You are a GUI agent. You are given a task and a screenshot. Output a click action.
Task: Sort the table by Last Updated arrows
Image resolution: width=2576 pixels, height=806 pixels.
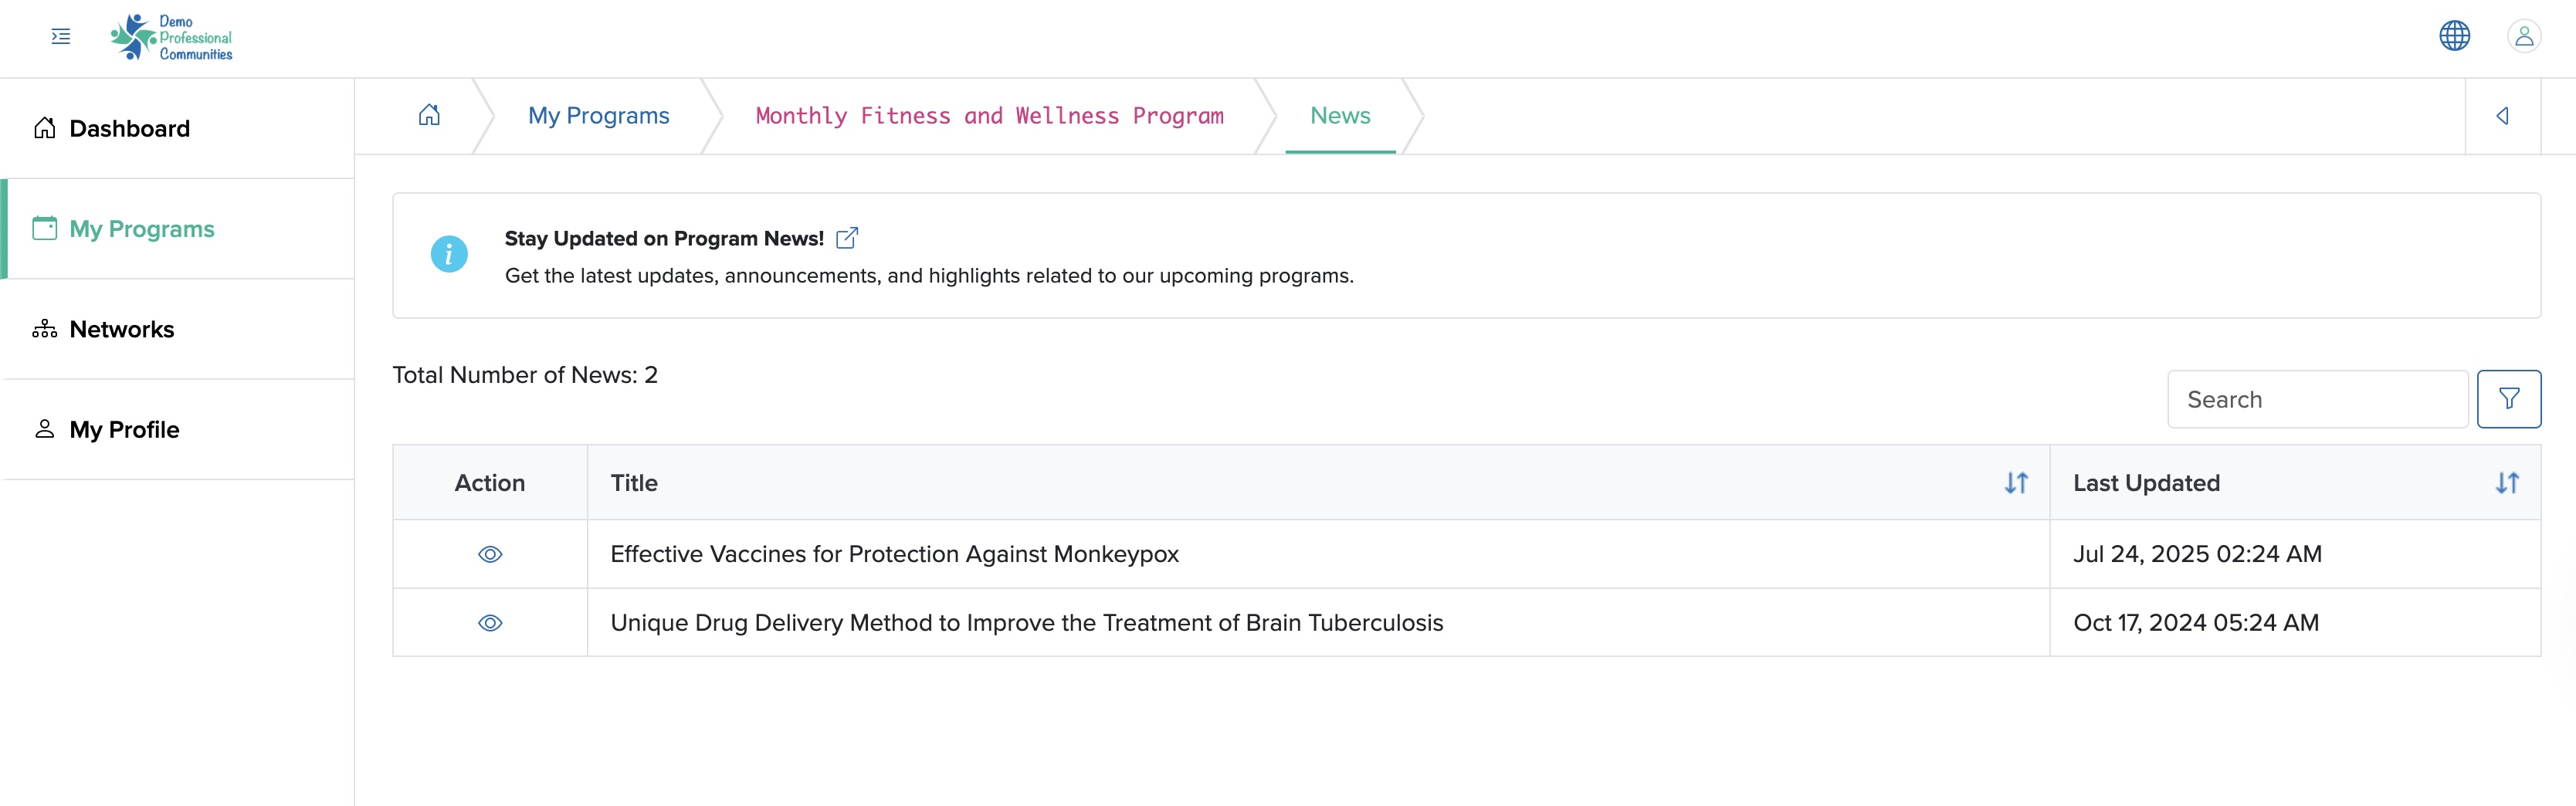tap(2507, 483)
